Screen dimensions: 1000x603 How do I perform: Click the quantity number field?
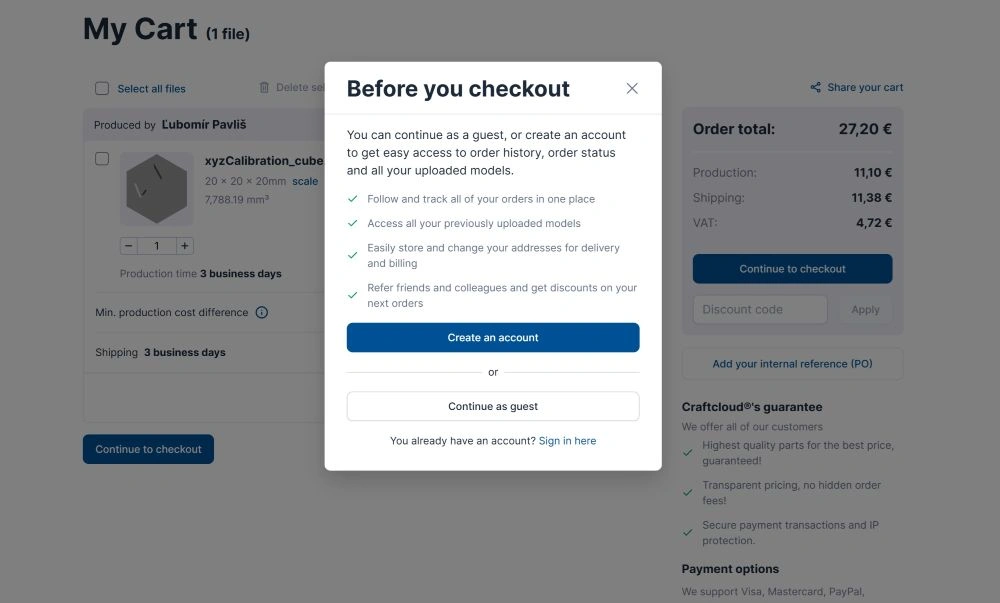click(157, 246)
